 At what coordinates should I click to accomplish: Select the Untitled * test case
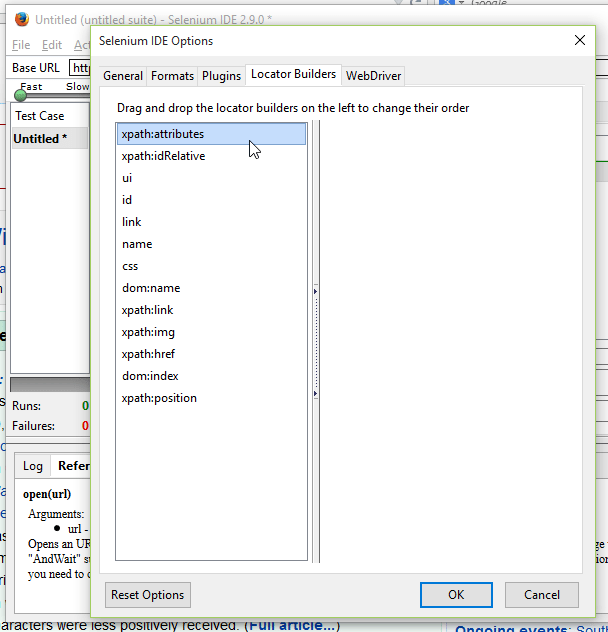click(50, 139)
